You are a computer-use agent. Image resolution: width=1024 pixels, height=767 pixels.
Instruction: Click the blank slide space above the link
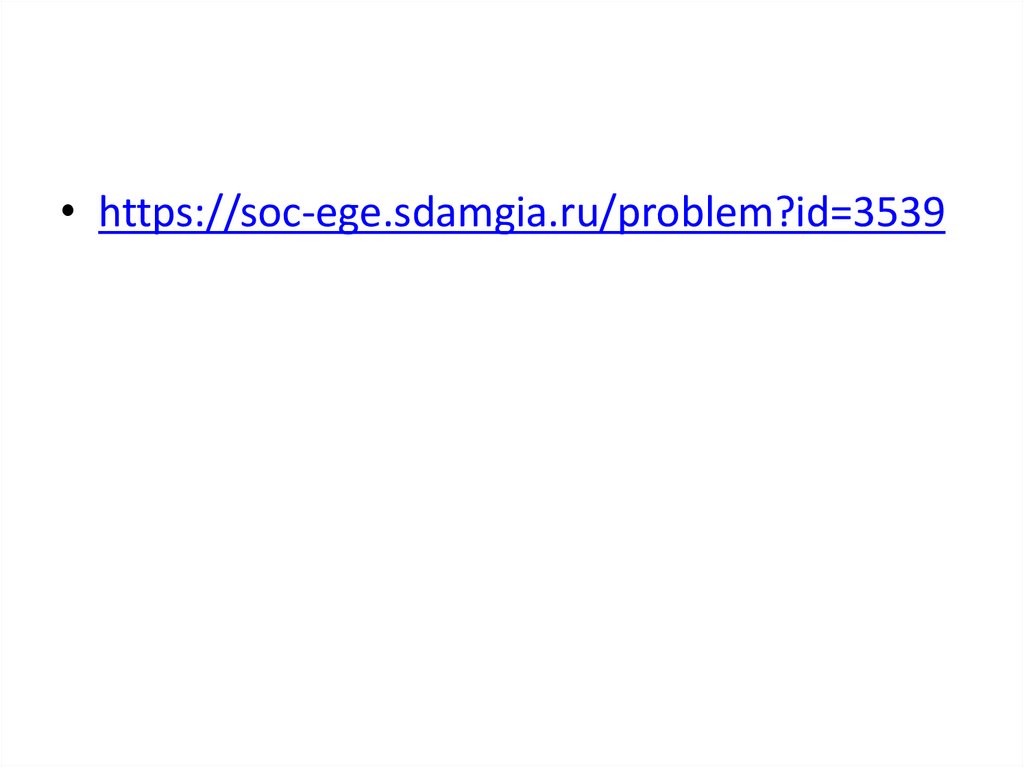point(512,91)
